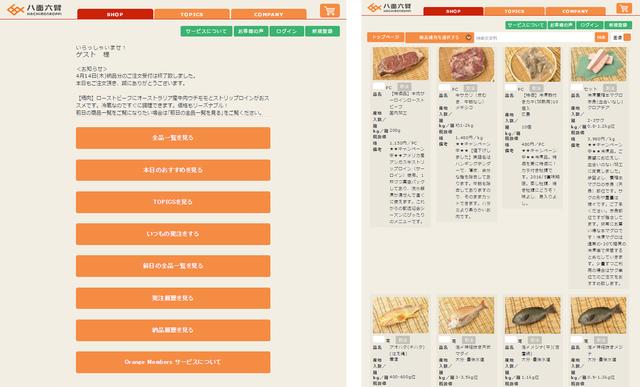This screenshot has height=387, width=640.
Task: Open the yellow アオハタ fish photo
Action: 400,315
